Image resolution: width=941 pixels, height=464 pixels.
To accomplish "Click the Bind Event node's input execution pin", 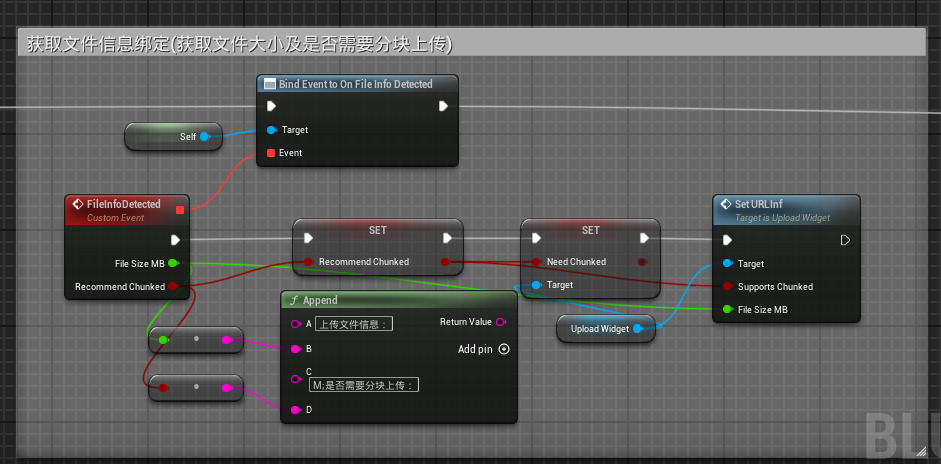I will [x=271, y=106].
